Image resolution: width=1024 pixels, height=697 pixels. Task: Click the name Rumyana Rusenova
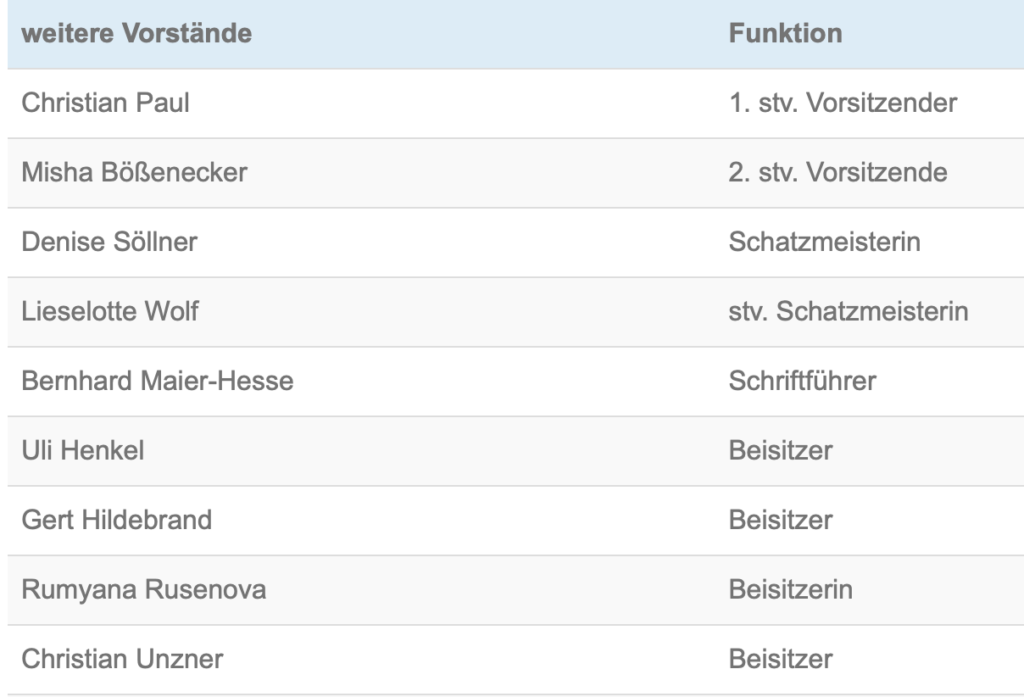point(144,590)
